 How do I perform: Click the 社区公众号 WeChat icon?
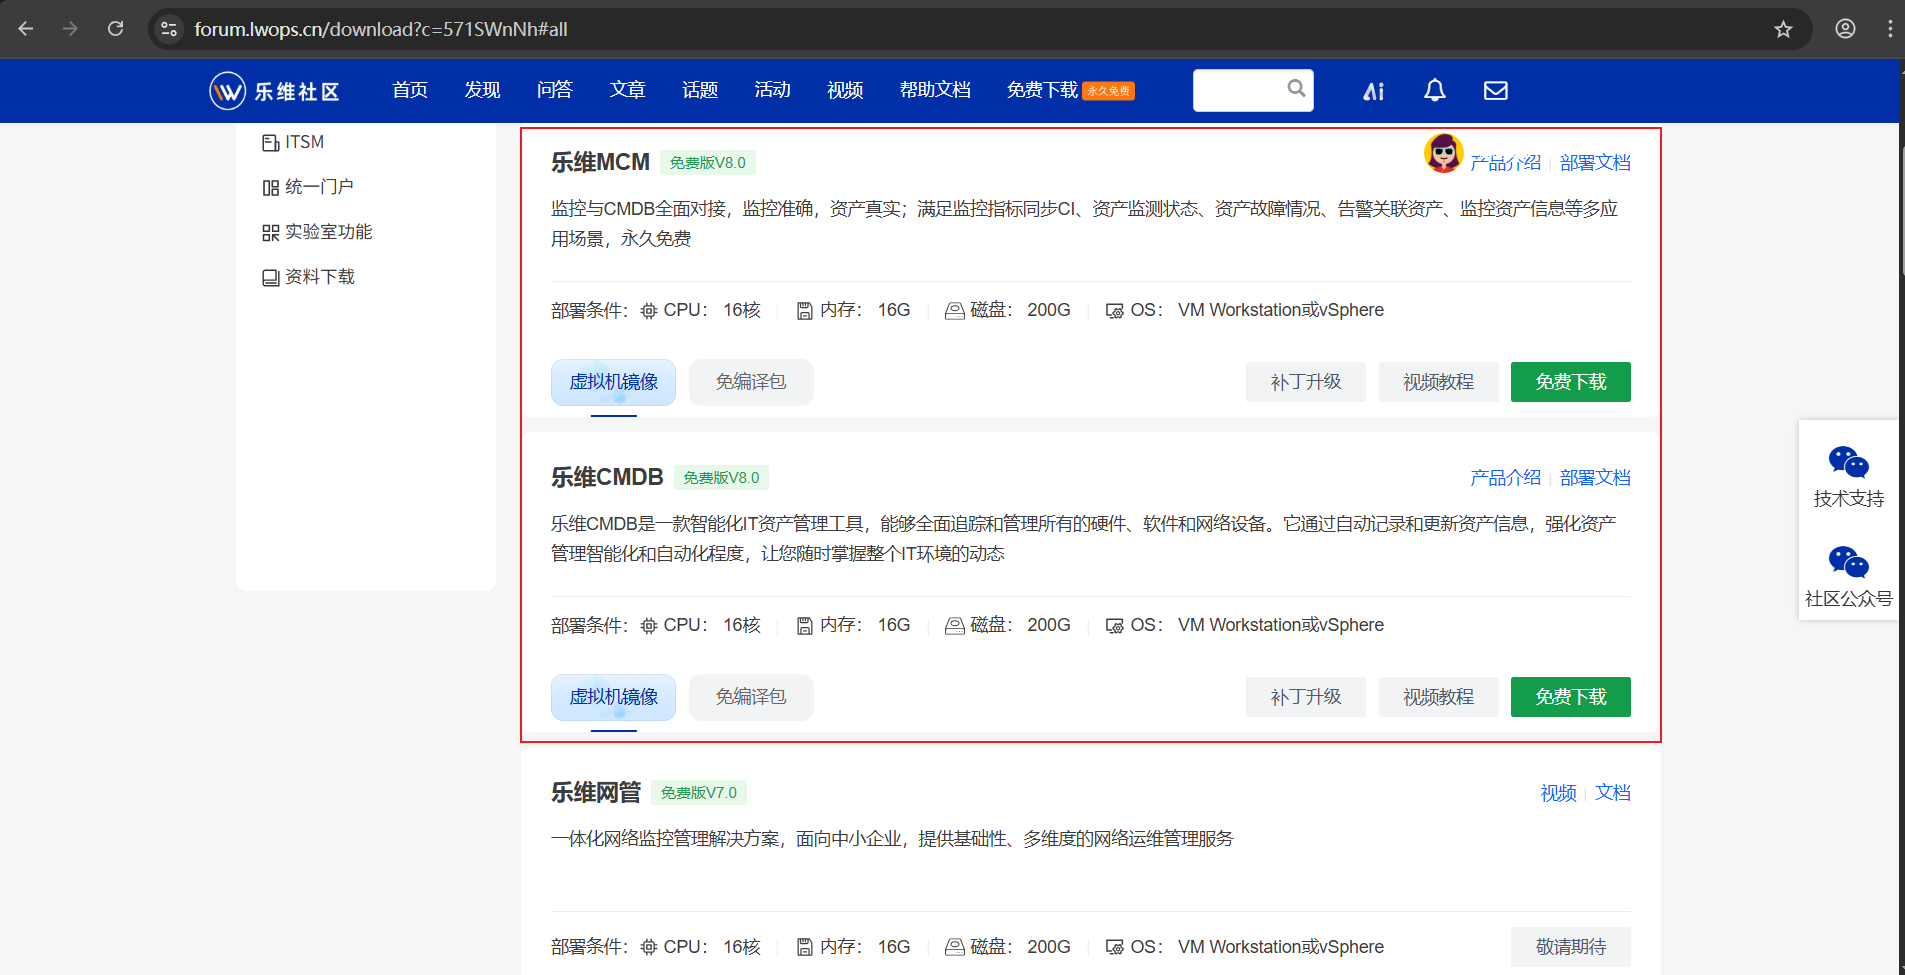click(x=1848, y=563)
